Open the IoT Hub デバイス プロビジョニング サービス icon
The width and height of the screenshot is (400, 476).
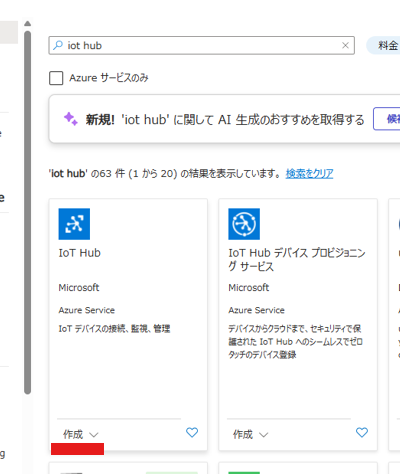coord(244,224)
